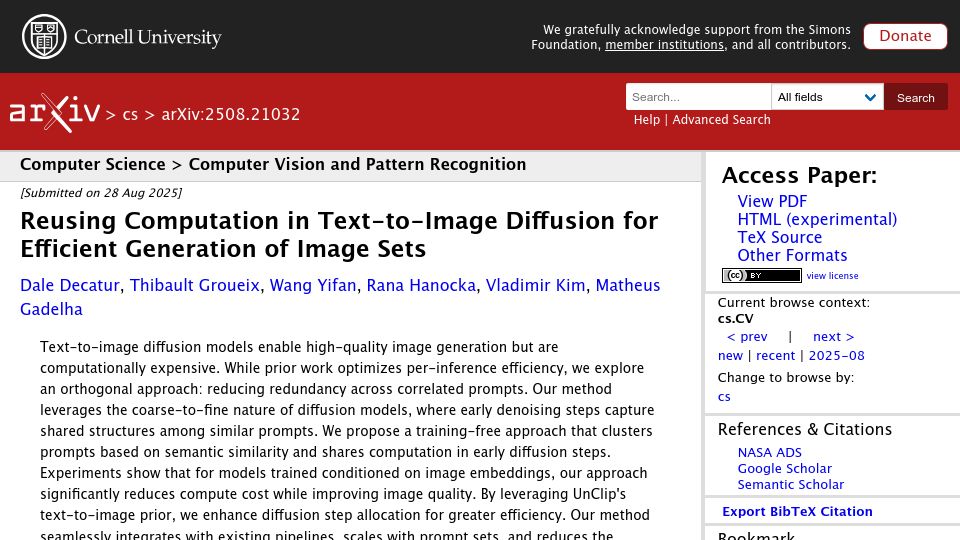This screenshot has width=960, height=540.
Task: Click the Submitted on 28 Aug 2025 text
Action: coord(101,193)
